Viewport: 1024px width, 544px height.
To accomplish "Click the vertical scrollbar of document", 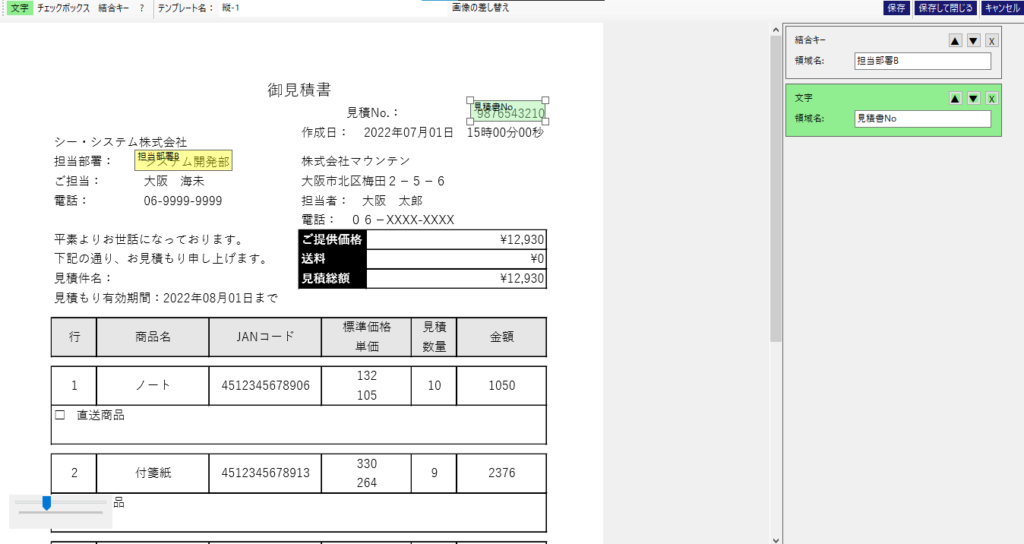I will [775, 200].
